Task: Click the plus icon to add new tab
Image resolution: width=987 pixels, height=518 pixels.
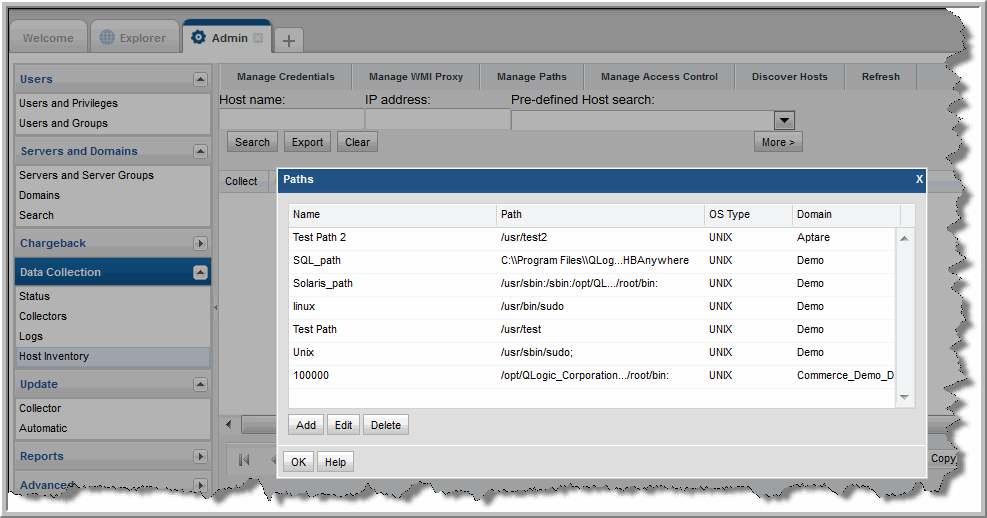Action: point(288,40)
